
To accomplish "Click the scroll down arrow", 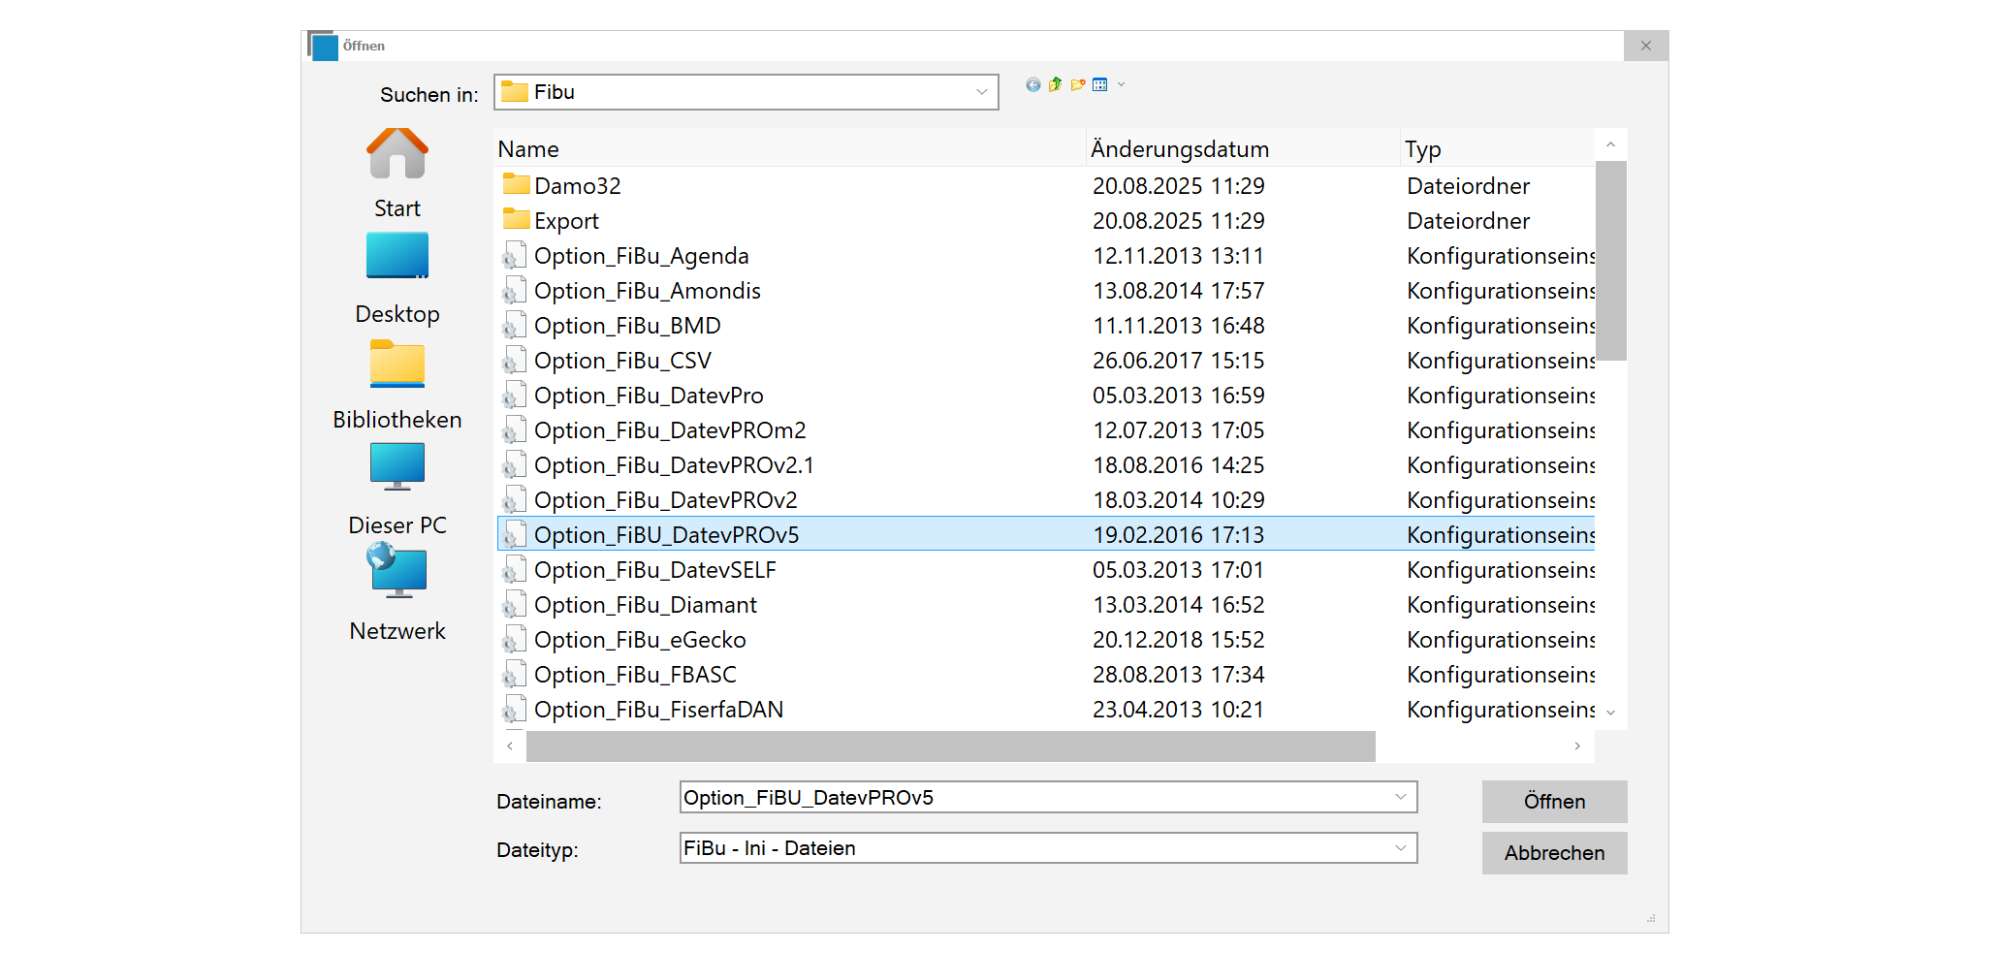I will (x=1611, y=713).
